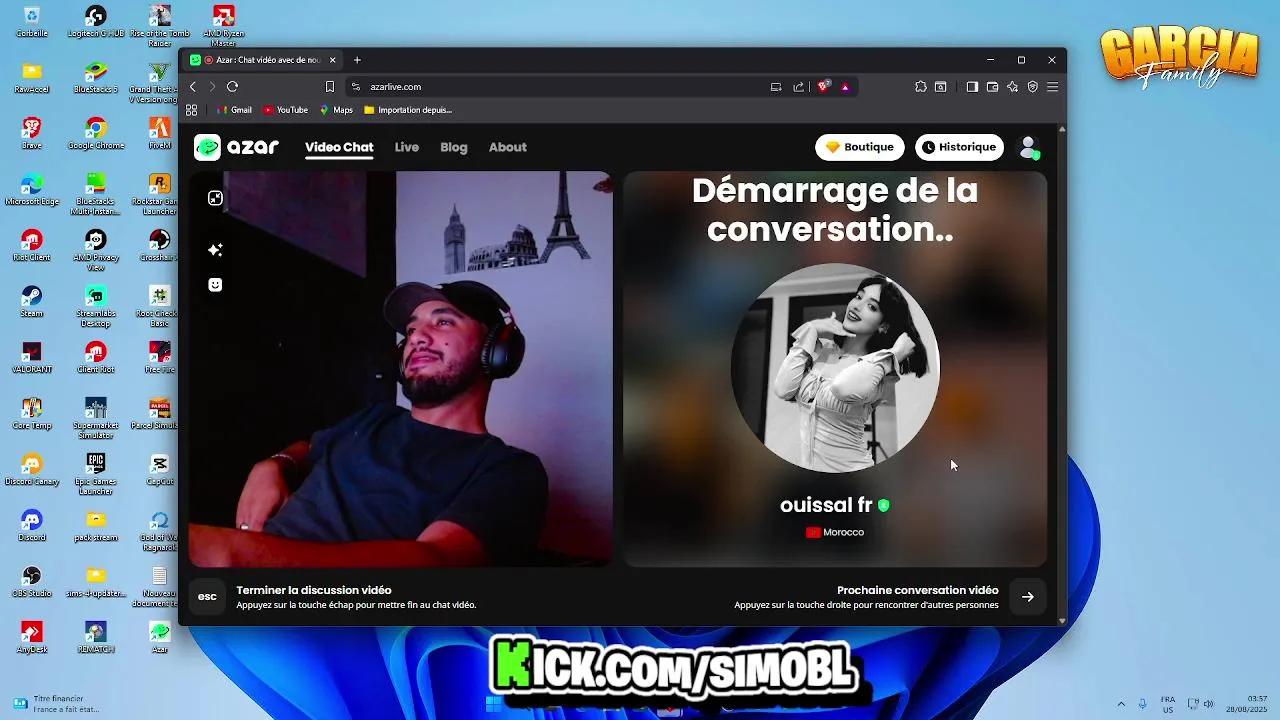
Task: Select the CapCut desktop icon
Action: 160,469
